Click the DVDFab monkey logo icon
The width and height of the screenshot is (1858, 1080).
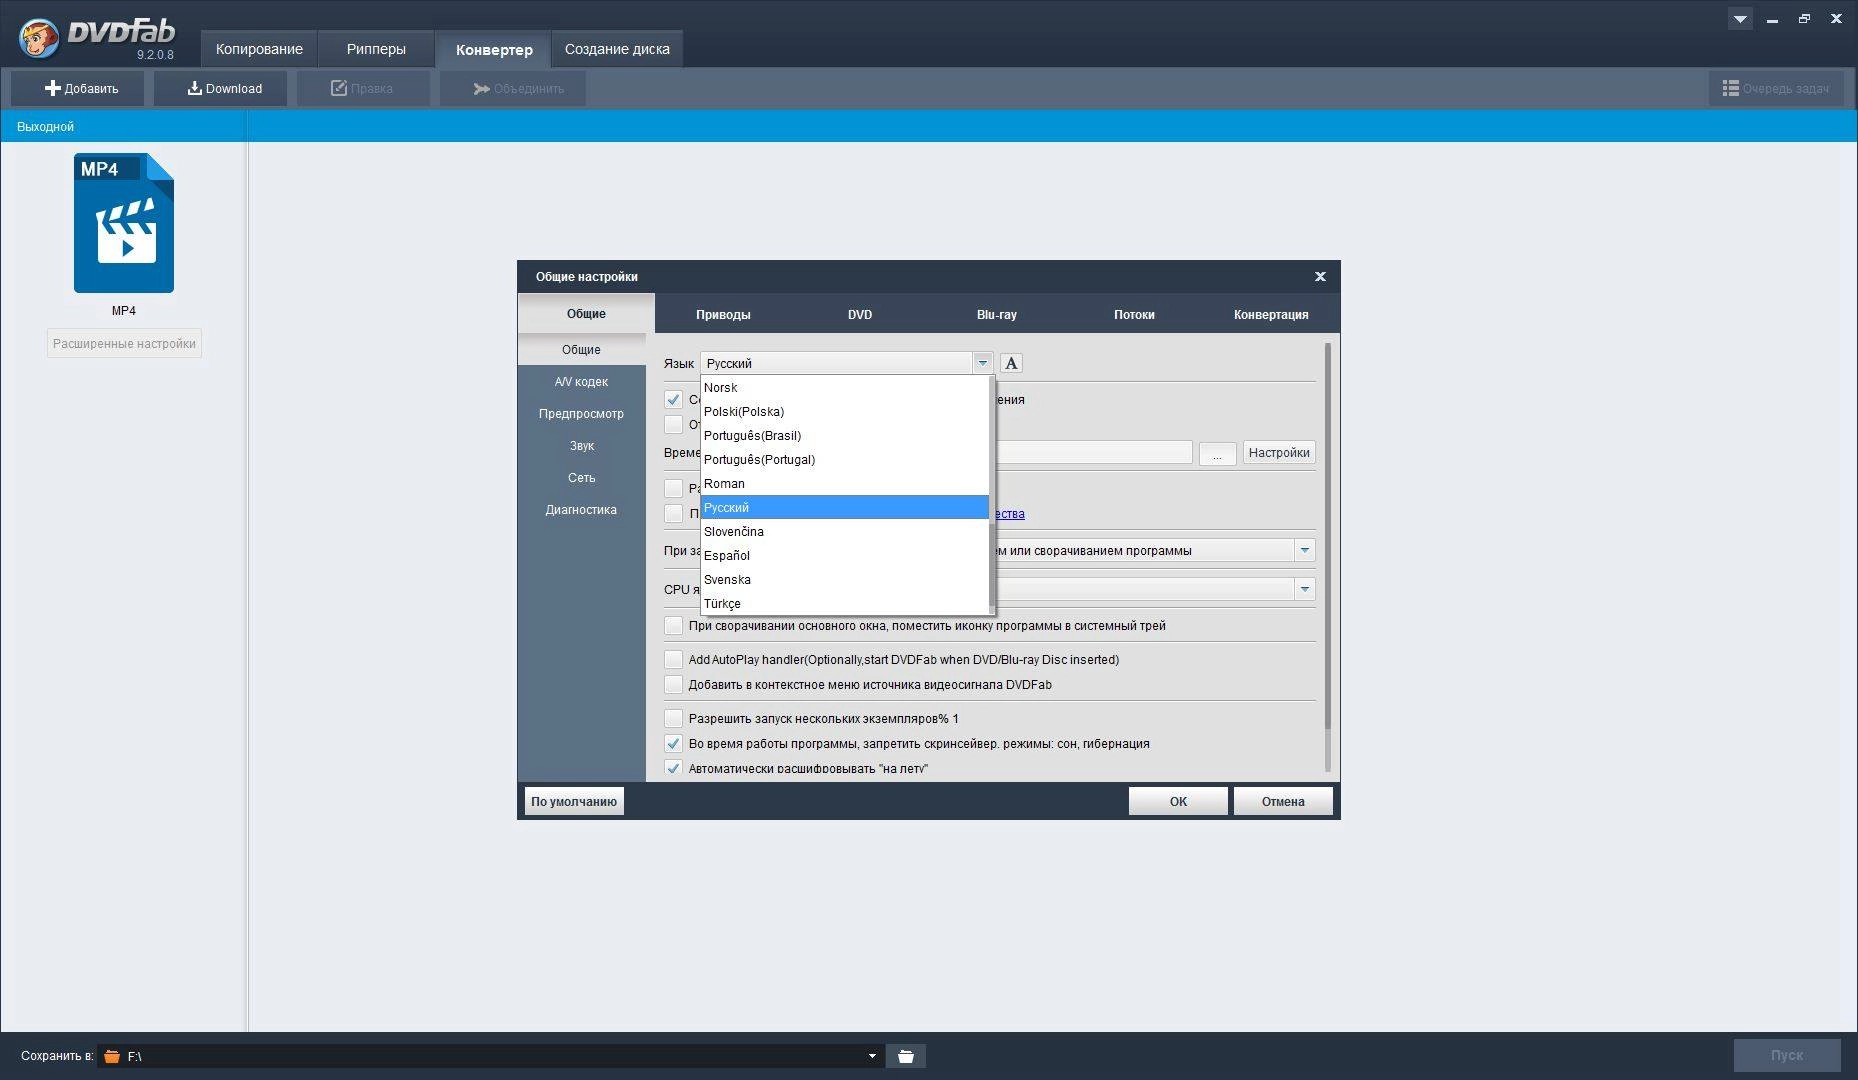coord(38,37)
